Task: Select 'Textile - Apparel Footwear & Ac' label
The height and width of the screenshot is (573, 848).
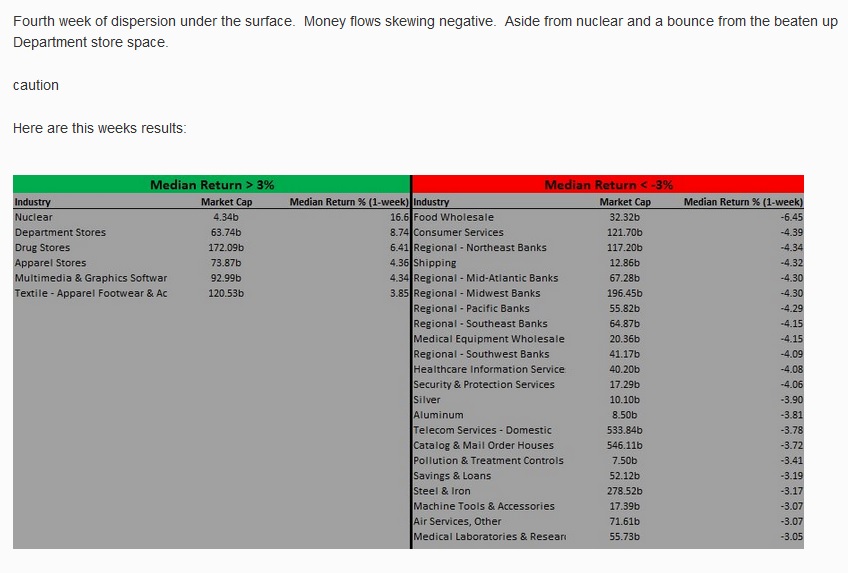Action: 91,292
